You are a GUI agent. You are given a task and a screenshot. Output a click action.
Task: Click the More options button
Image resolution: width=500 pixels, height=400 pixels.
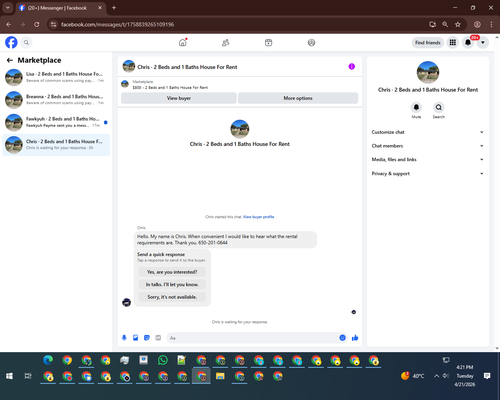coord(298,98)
